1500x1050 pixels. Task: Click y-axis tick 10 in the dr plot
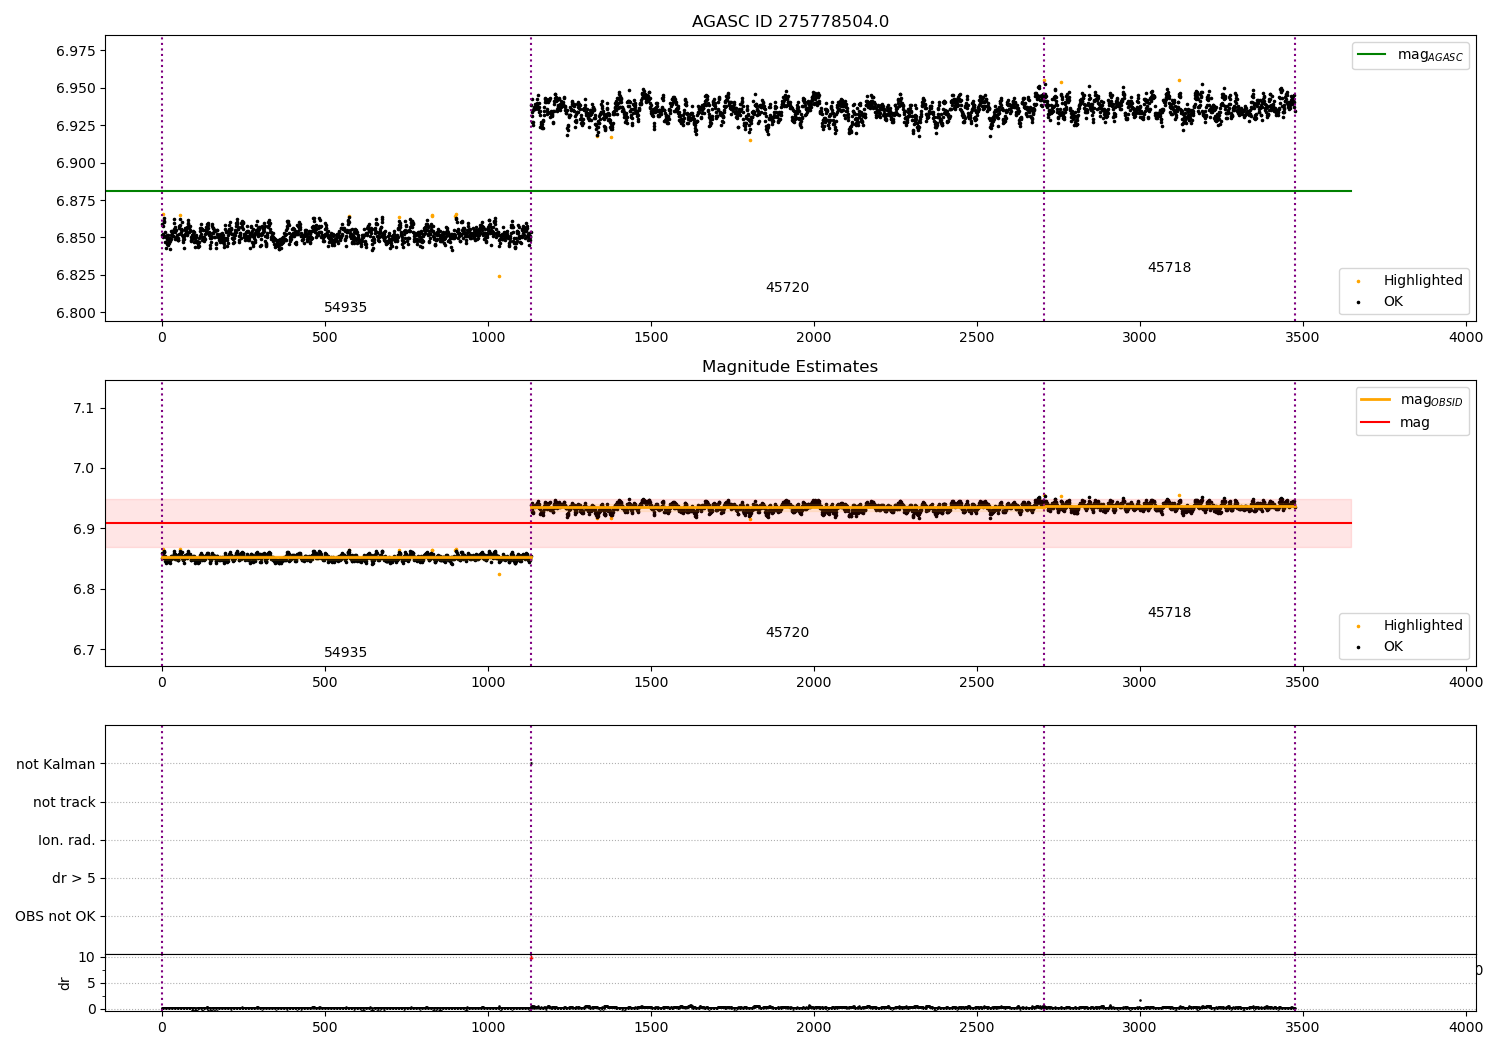point(87,958)
